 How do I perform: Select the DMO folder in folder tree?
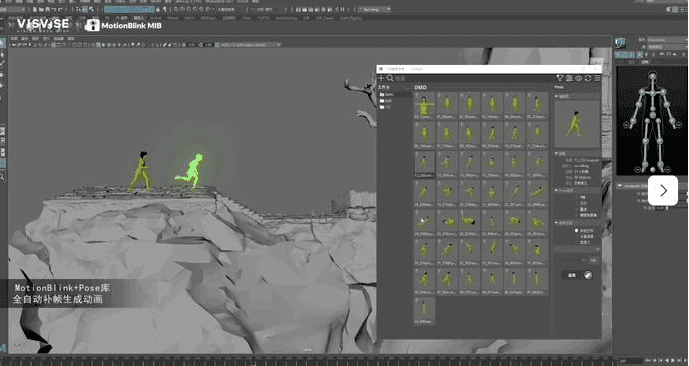[x=387, y=94]
